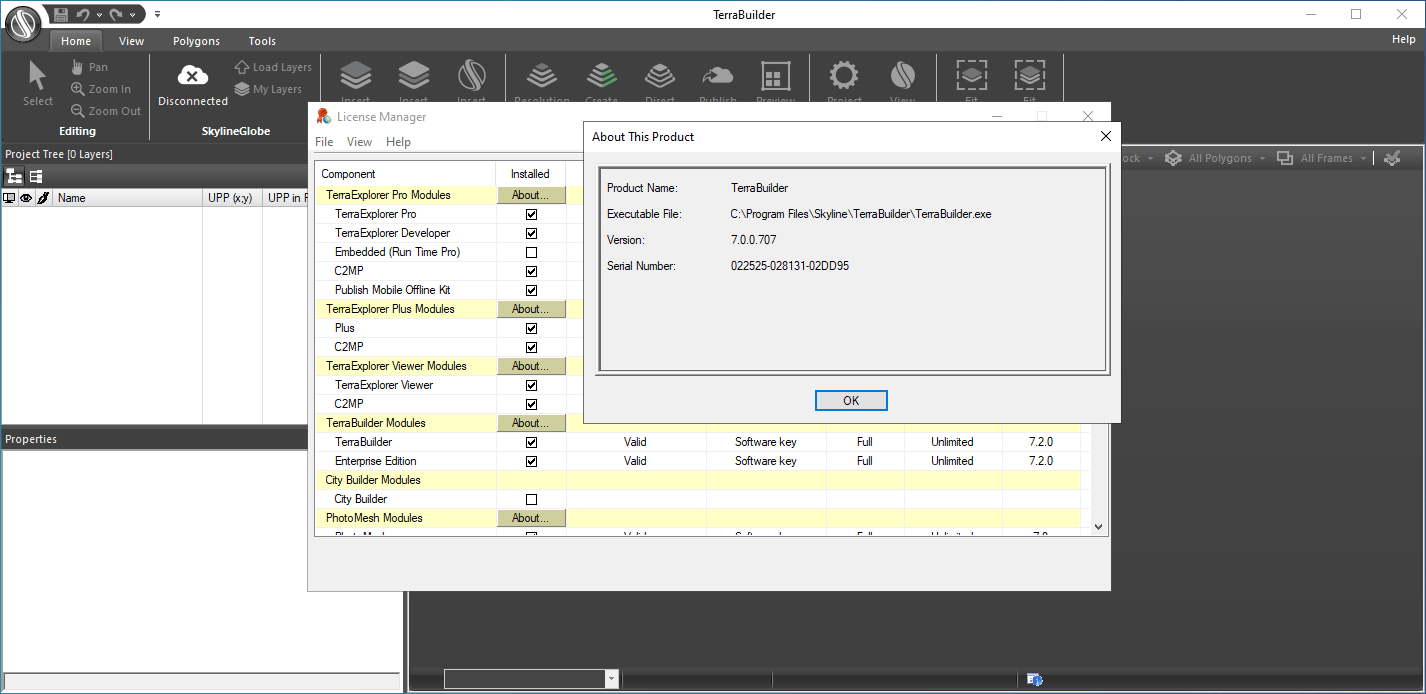The width and height of the screenshot is (1426, 694).
Task: Click About button for TerraBuilder Modules
Action: coord(531,423)
